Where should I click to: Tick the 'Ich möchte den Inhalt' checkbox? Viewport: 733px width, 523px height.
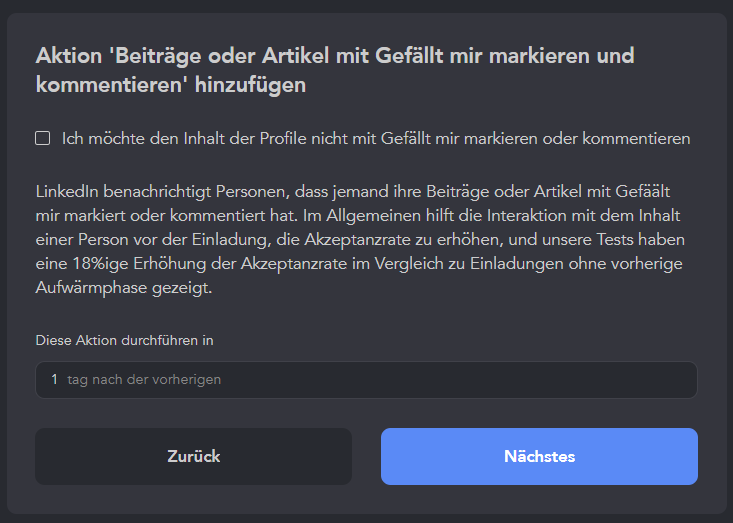coord(43,138)
